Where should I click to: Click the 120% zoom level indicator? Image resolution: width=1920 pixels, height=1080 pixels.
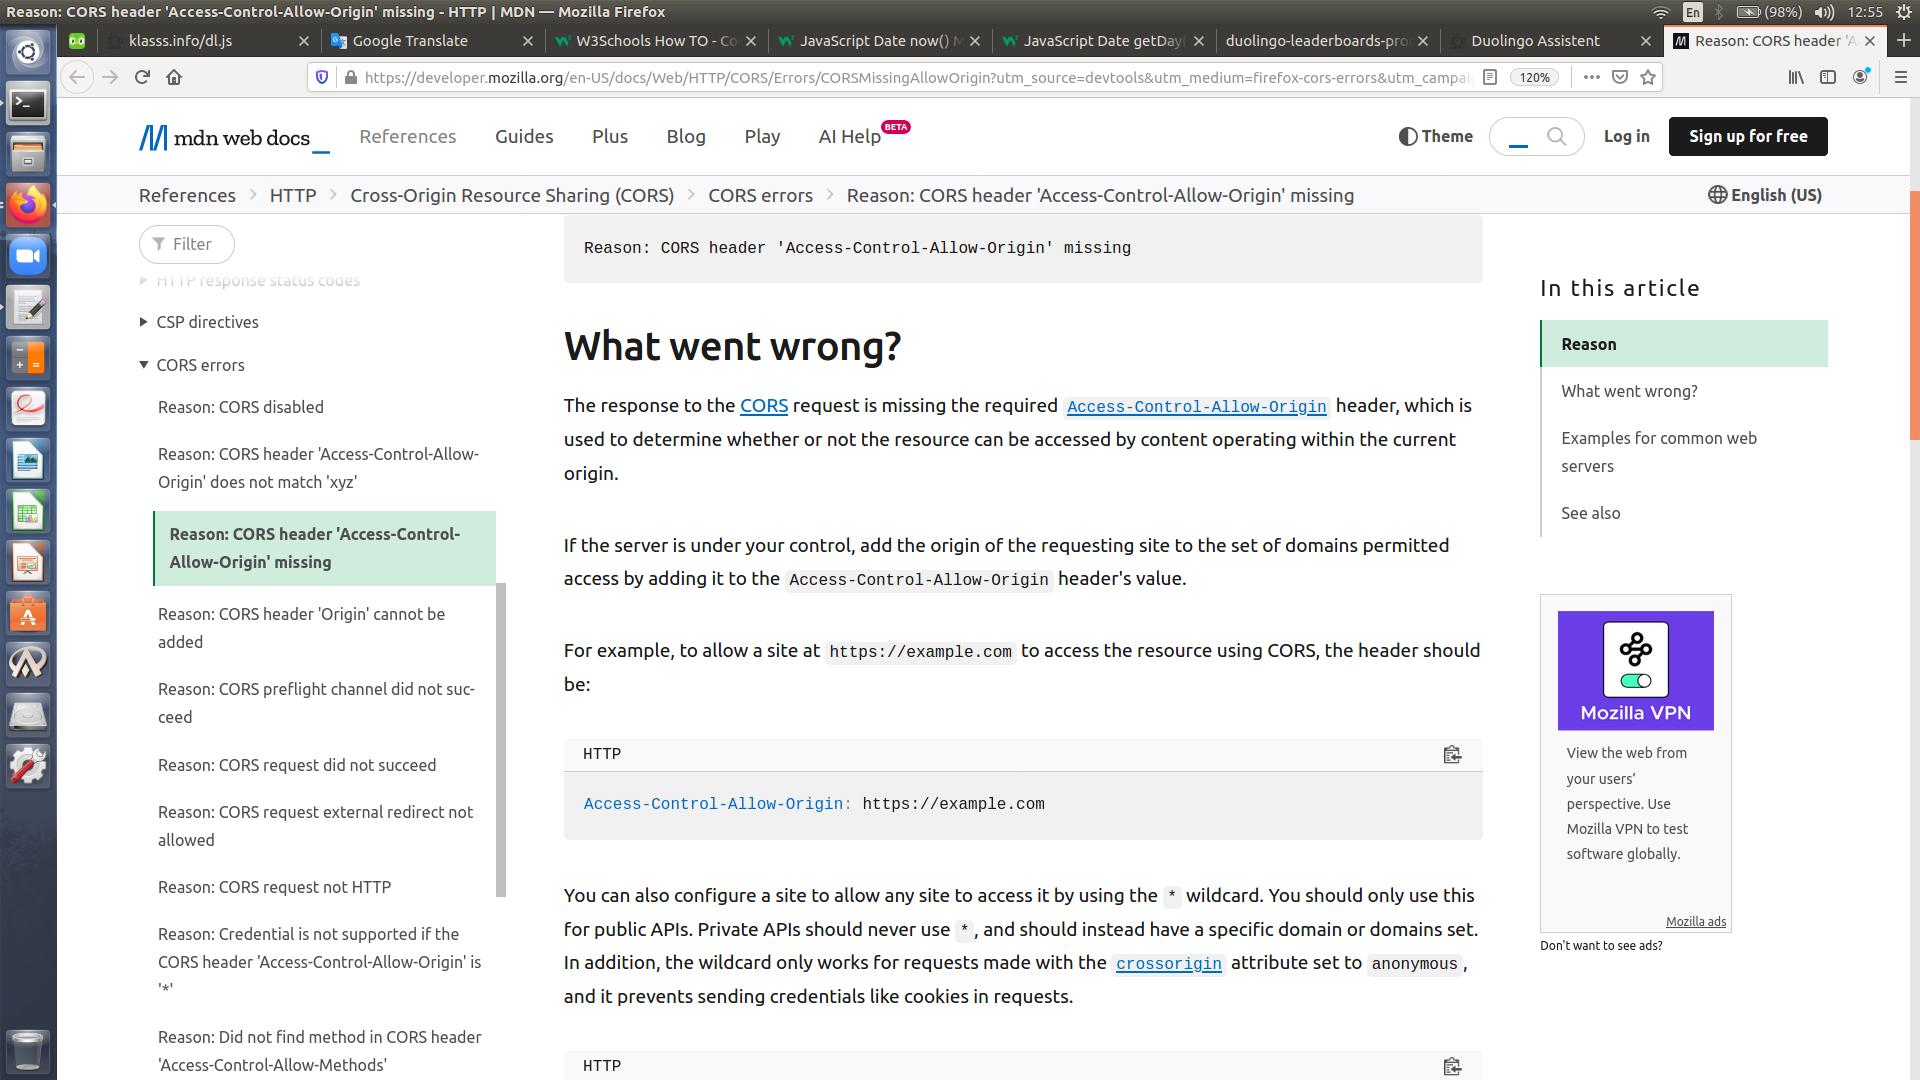[1534, 77]
